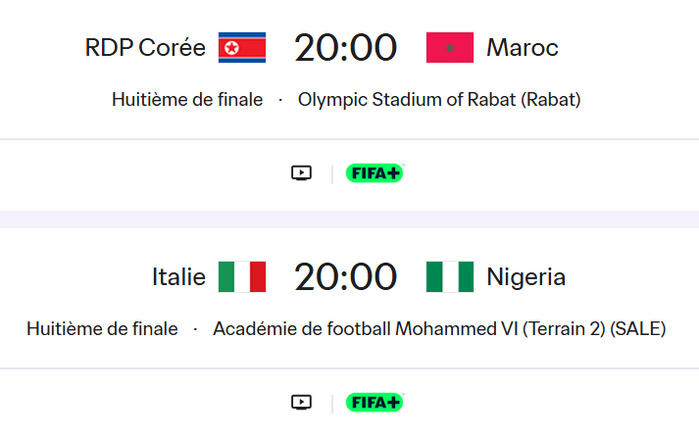Viewport: 699px width, 438px height.
Task: Click the 20:00 kickoff time for Italie–Nigeria
Action: [345, 277]
